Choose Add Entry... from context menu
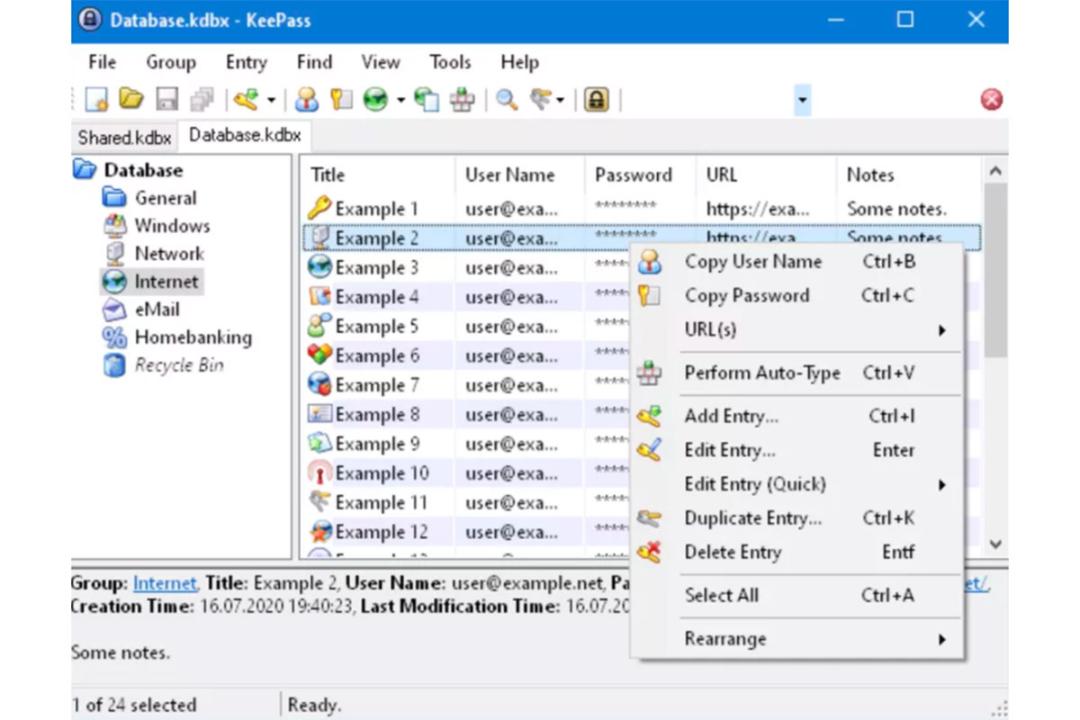Image resolution: width=1080 pixels, height=720 pixels. coord(796,416)
